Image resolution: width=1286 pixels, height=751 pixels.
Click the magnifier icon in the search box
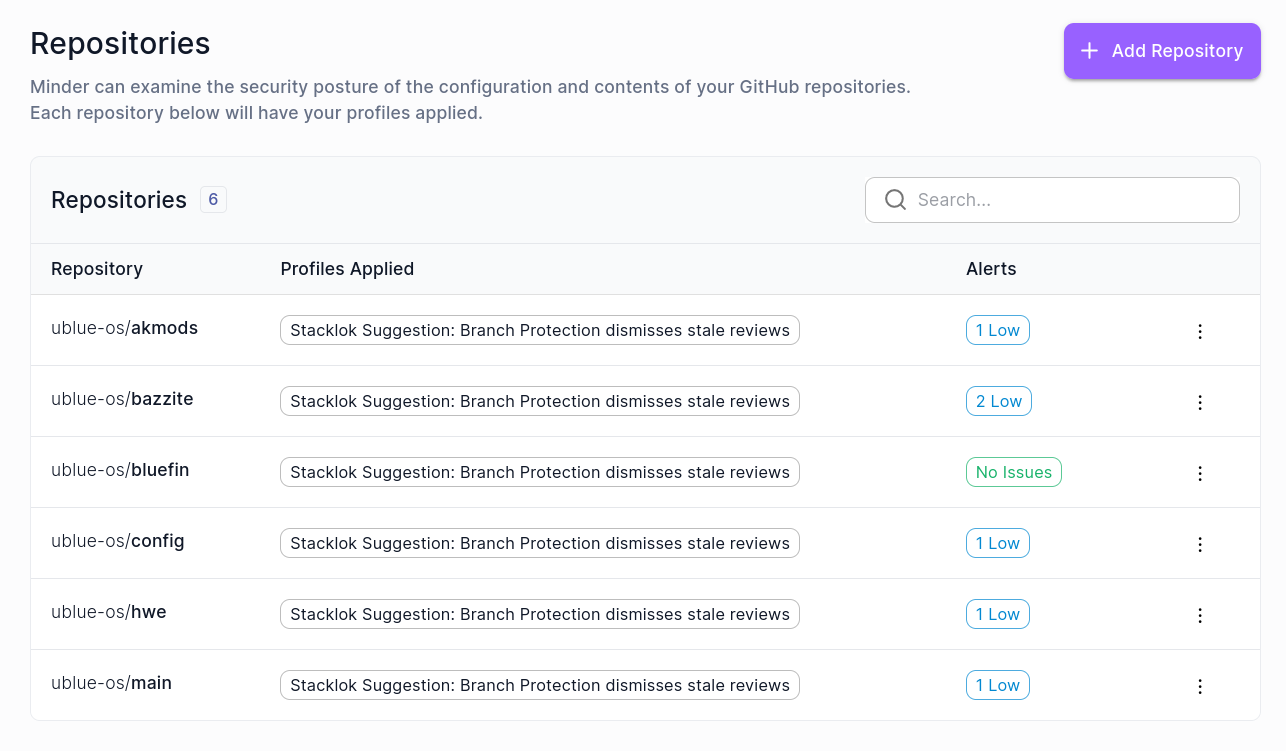tap(895, 200)
